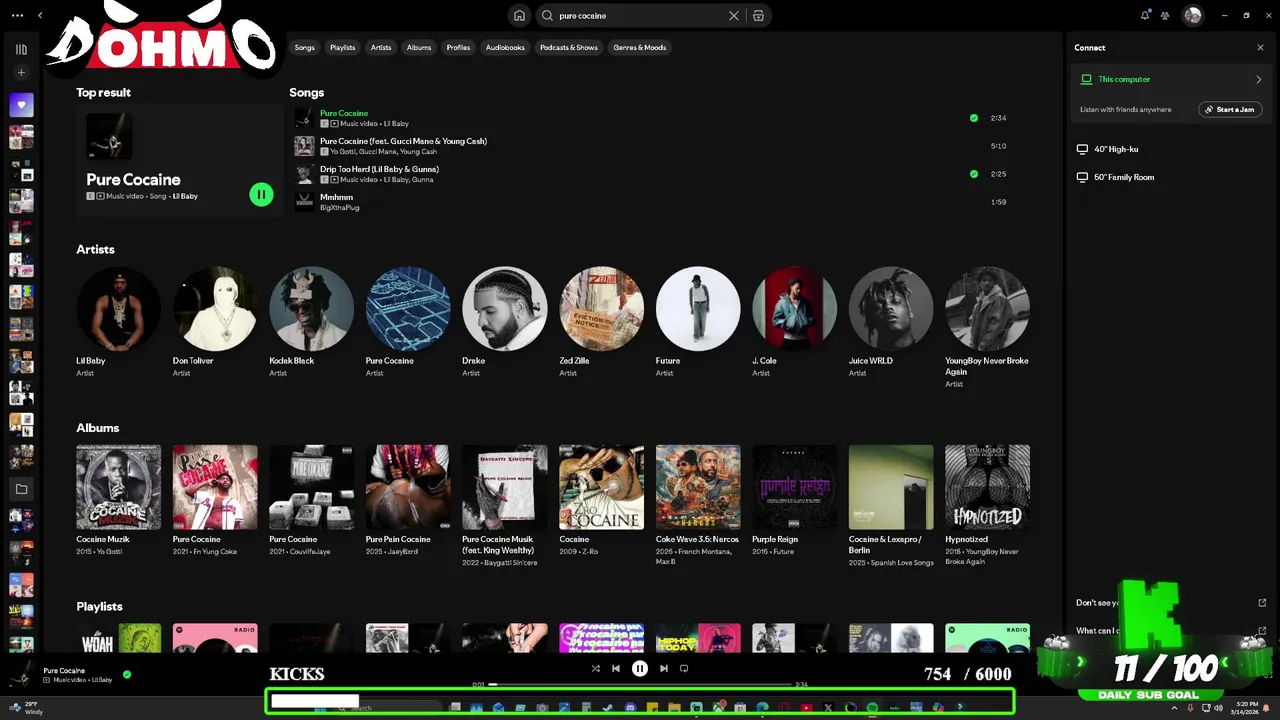Open Cocaine Muzik album by Yo Gotti
Image resolution: width=1280 pixels, height=720 pixels.
point(118,500)
